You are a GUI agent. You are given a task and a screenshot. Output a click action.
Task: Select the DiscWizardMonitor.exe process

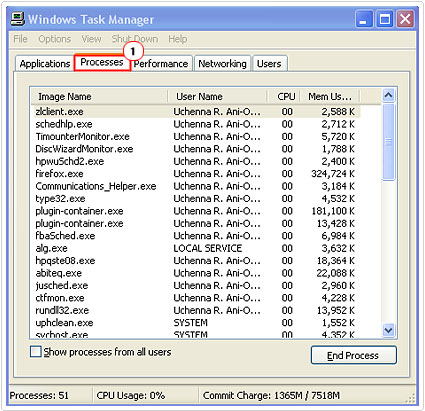tap(196, 149)
